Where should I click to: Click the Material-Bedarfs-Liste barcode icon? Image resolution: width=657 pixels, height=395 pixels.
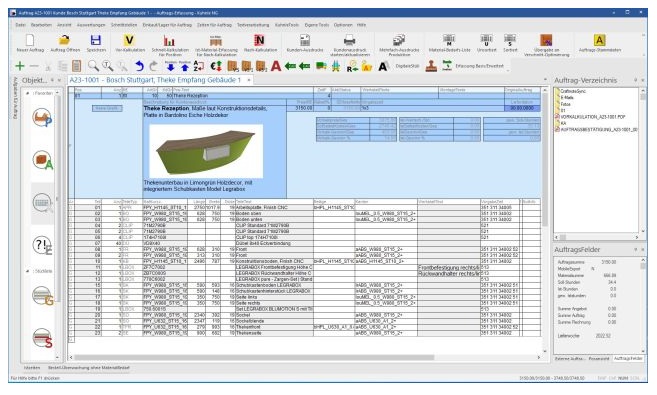(x=449, y=44)
